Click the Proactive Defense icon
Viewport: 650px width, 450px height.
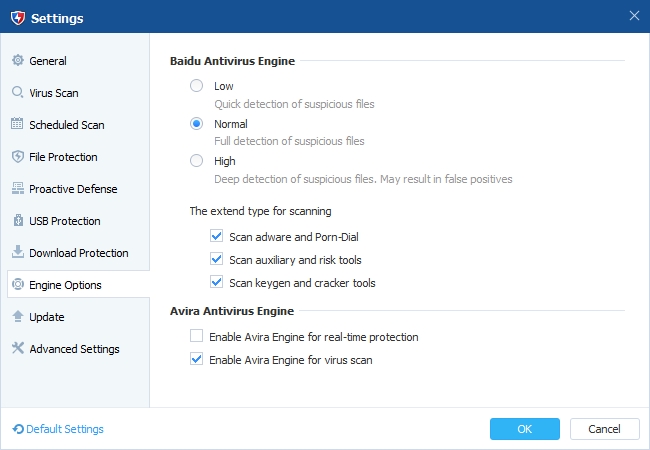pos(17,189)
